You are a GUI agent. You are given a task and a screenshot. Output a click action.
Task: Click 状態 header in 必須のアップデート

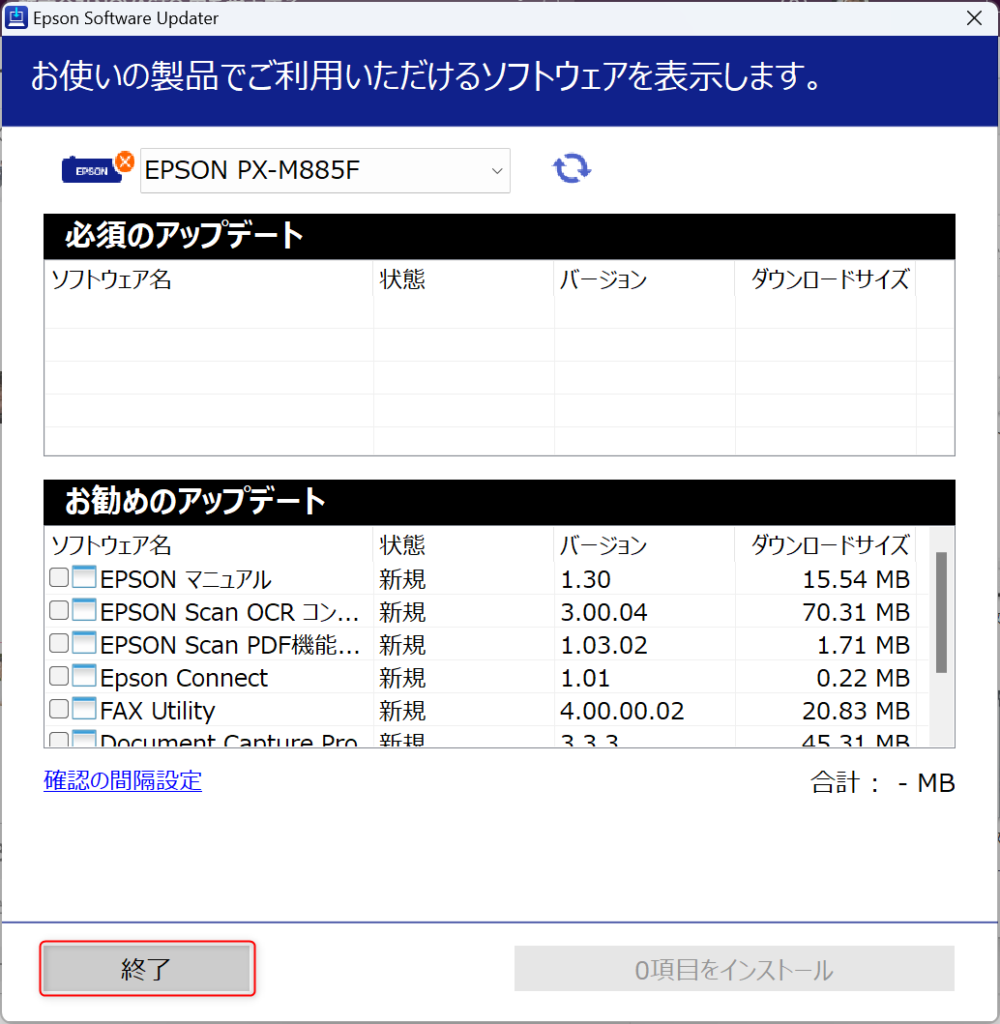point(402,280)
